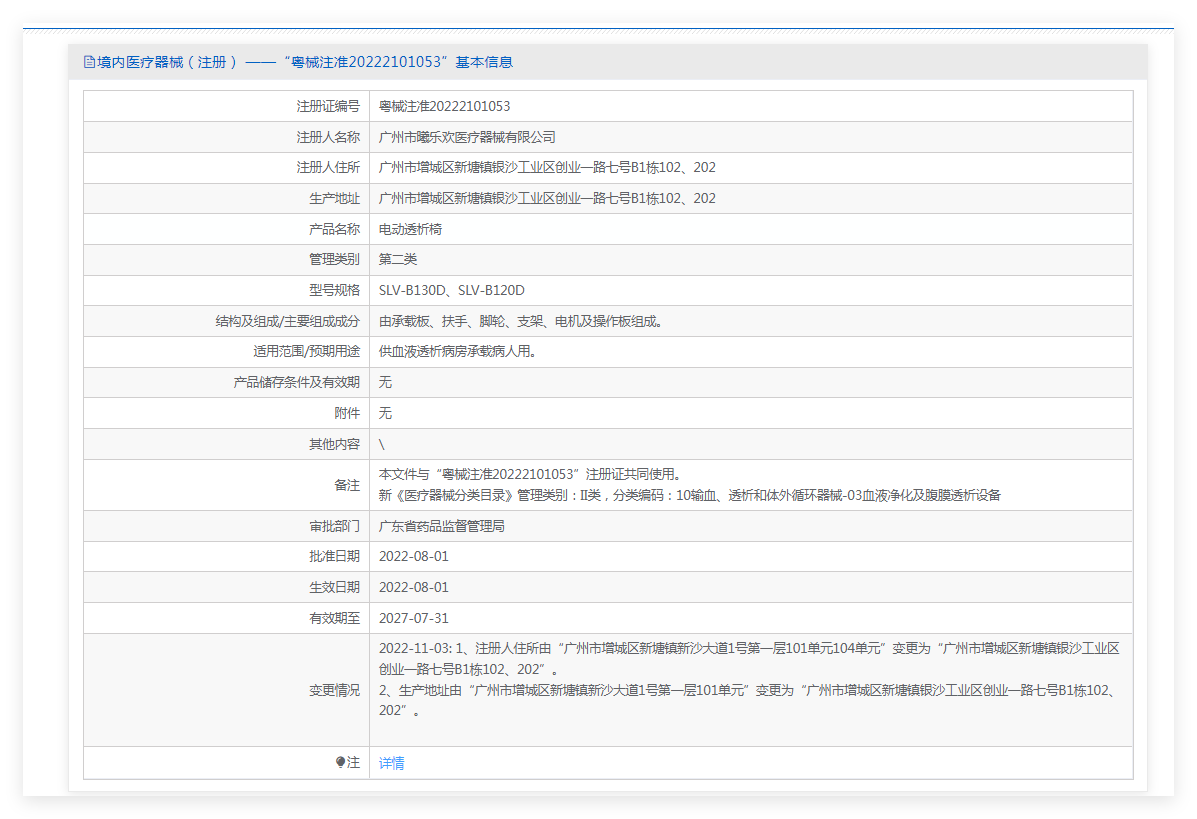This screenshot has height=819, width=1197.
Task: Click the 变更情况 label
Action: [x=334, y=690]
